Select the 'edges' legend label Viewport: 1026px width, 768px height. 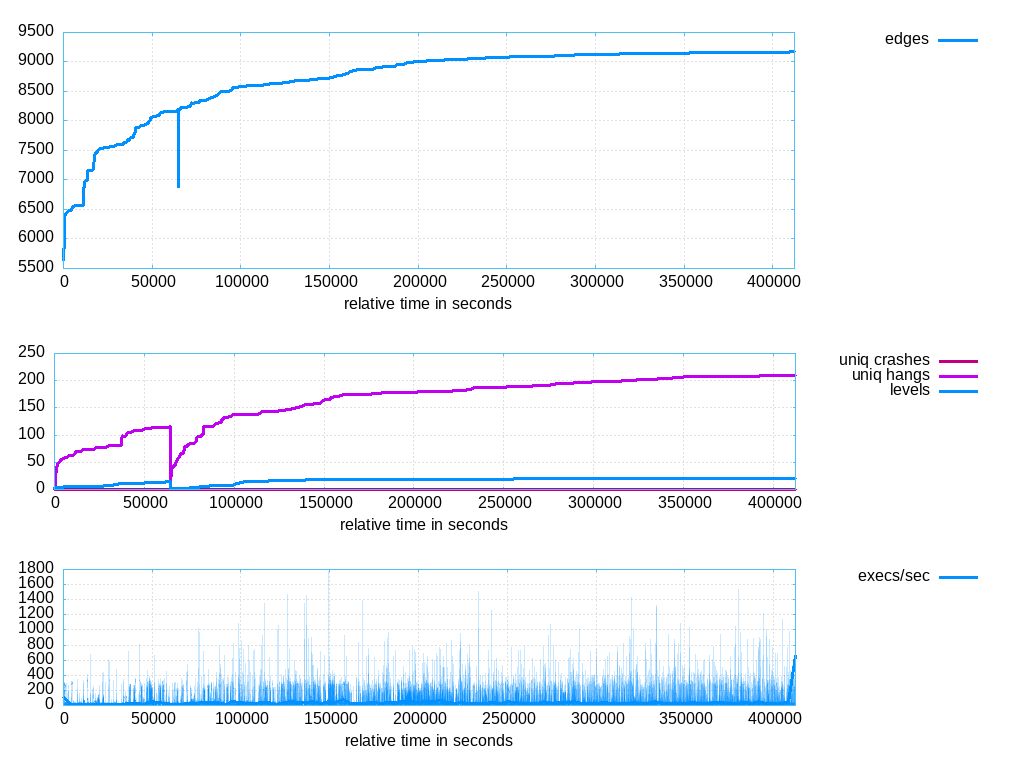pos(906,39)
